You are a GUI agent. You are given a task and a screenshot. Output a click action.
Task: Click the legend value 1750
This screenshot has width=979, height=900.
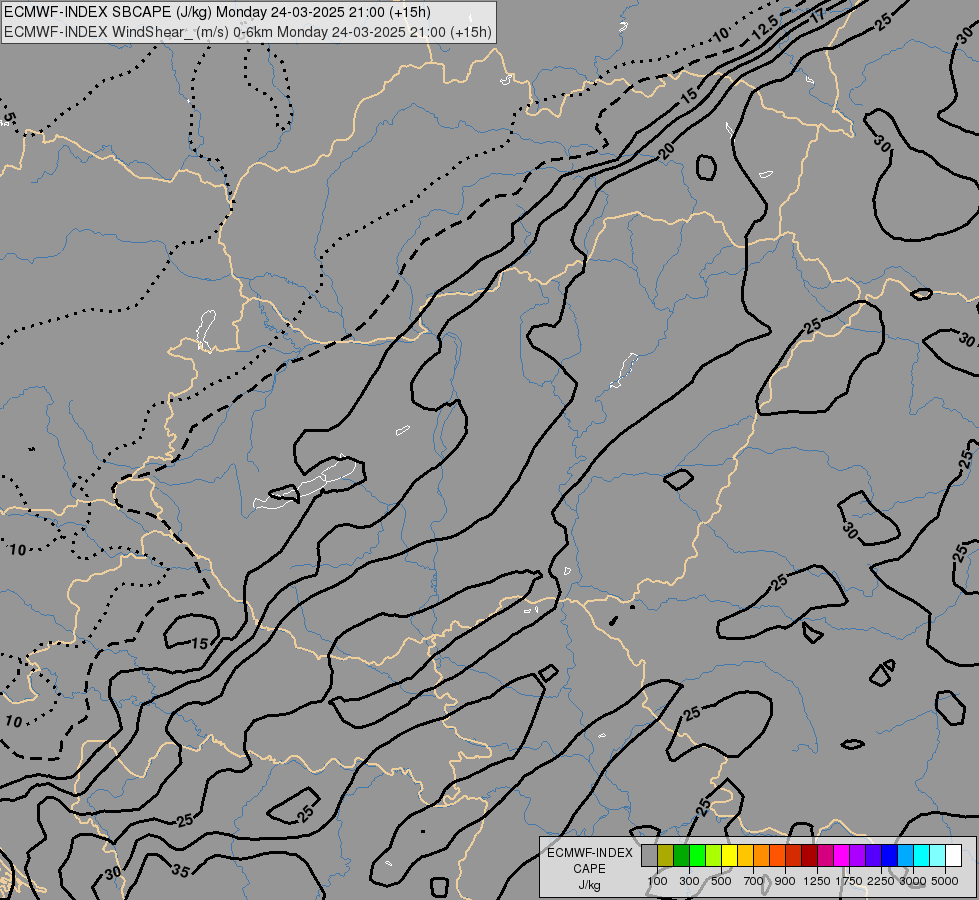tap(849, 881)
